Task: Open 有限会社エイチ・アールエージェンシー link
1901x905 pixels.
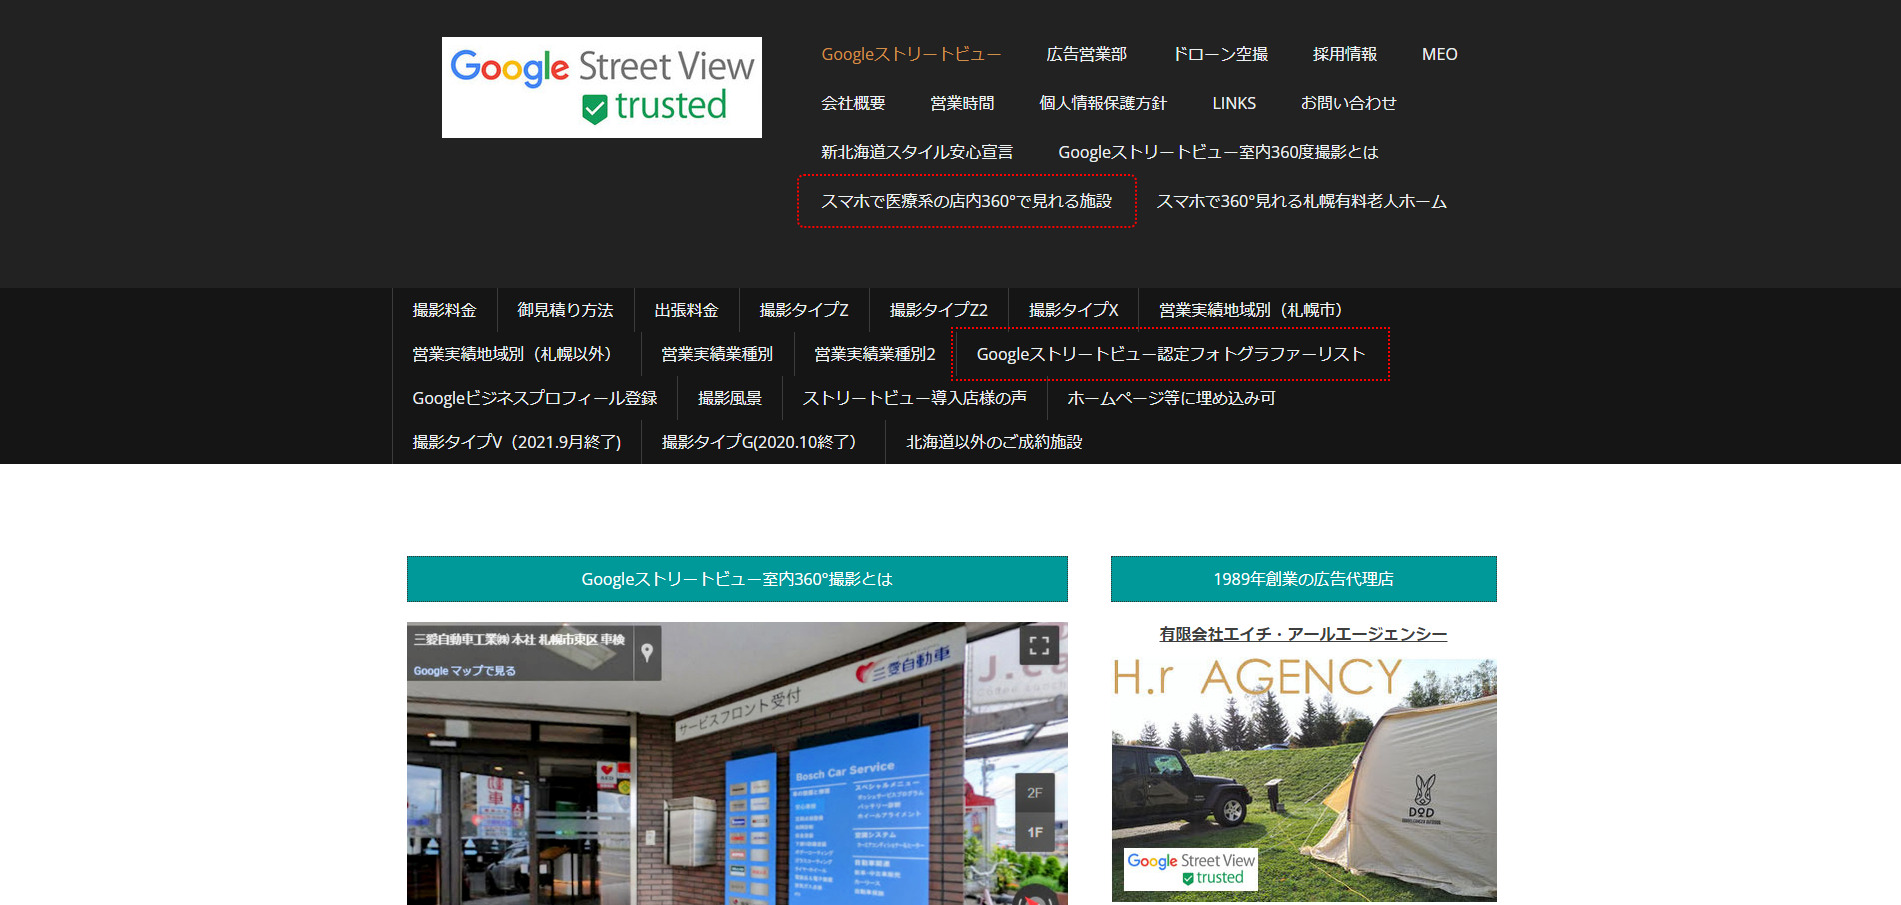Action: (1303, 634)
